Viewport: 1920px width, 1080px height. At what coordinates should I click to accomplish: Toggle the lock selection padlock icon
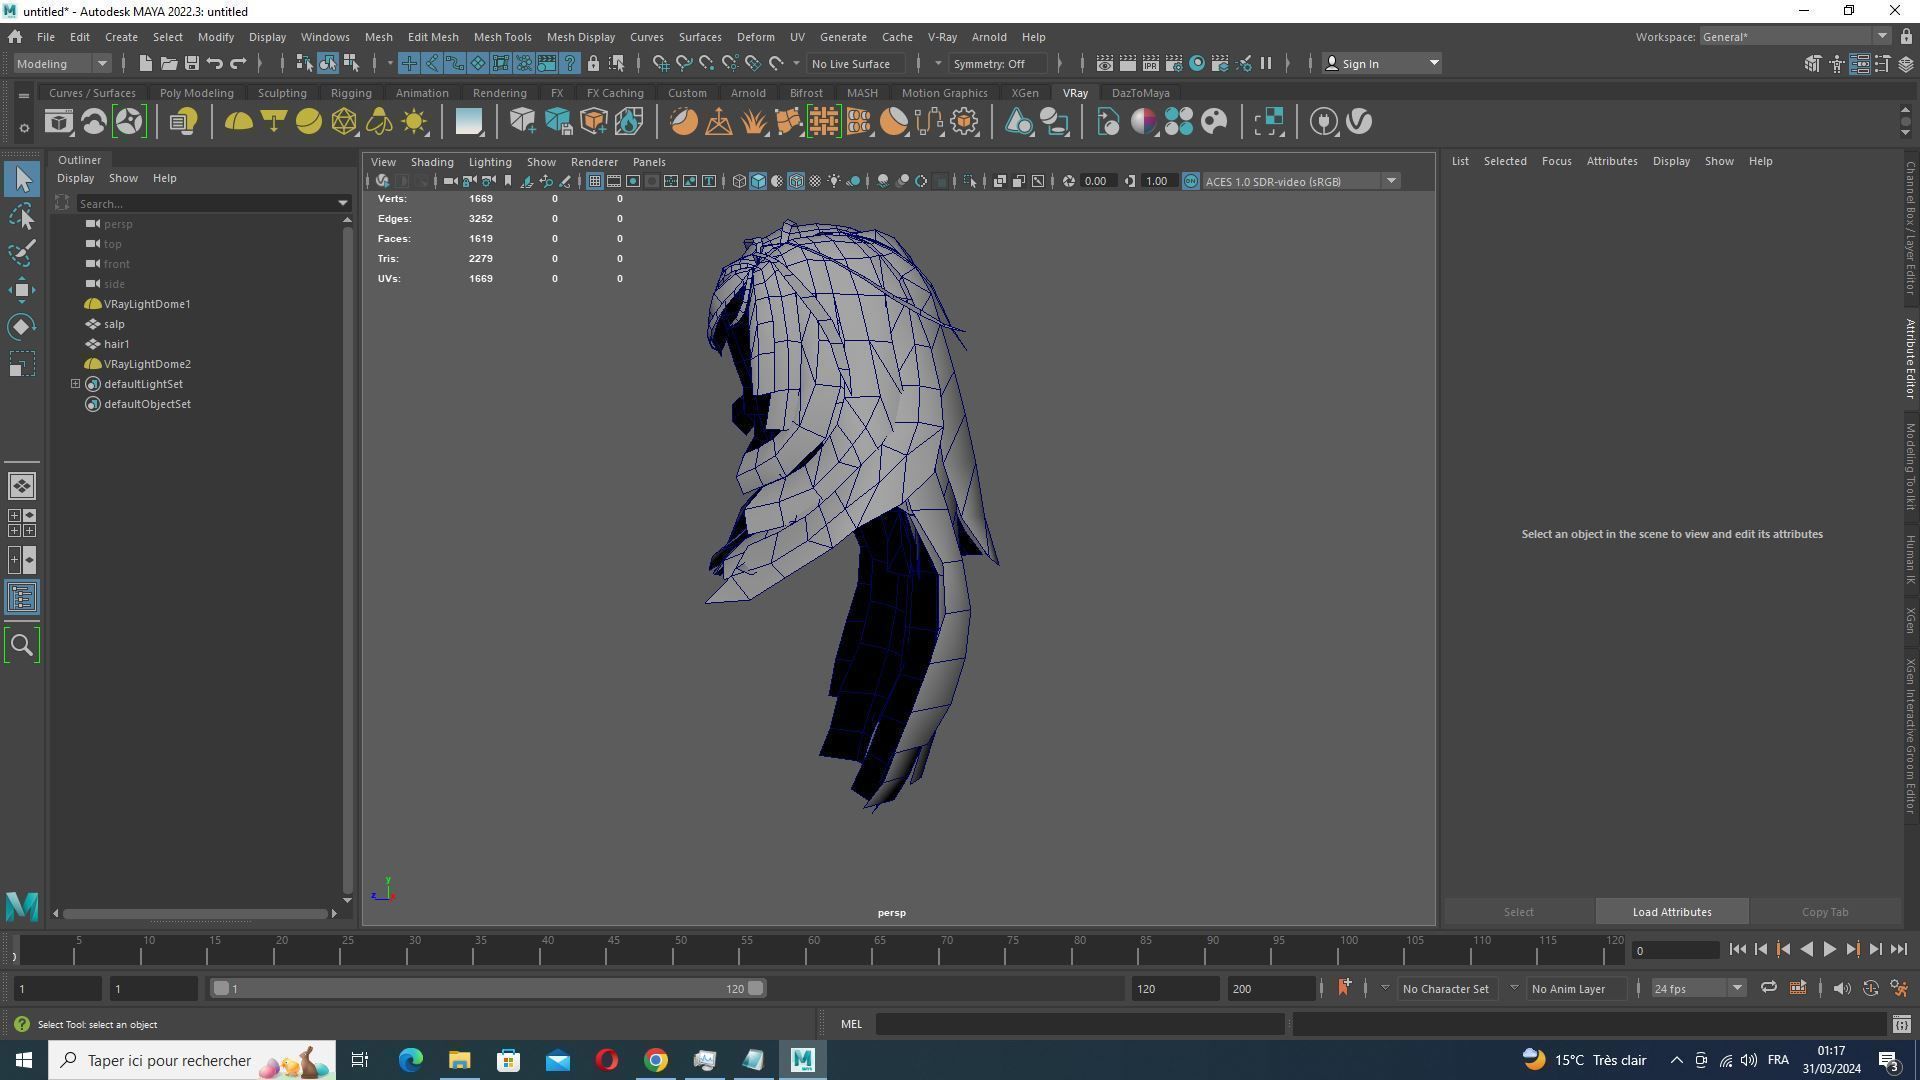click(x=593, y=64)
